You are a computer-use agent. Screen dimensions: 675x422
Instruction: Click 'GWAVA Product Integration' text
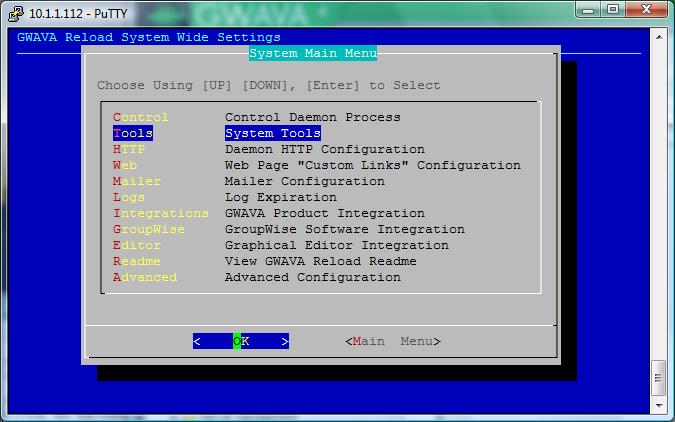325,213
